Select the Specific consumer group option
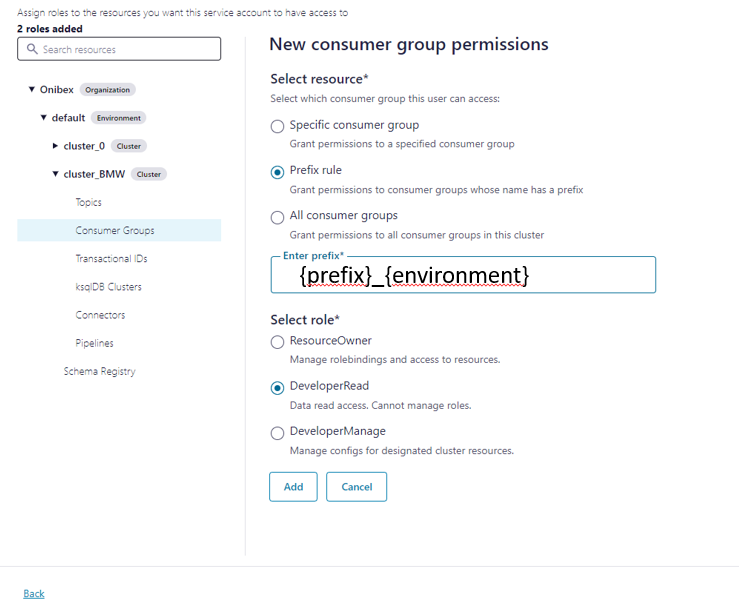Screen dimensions: 739x608 (277, 126)
